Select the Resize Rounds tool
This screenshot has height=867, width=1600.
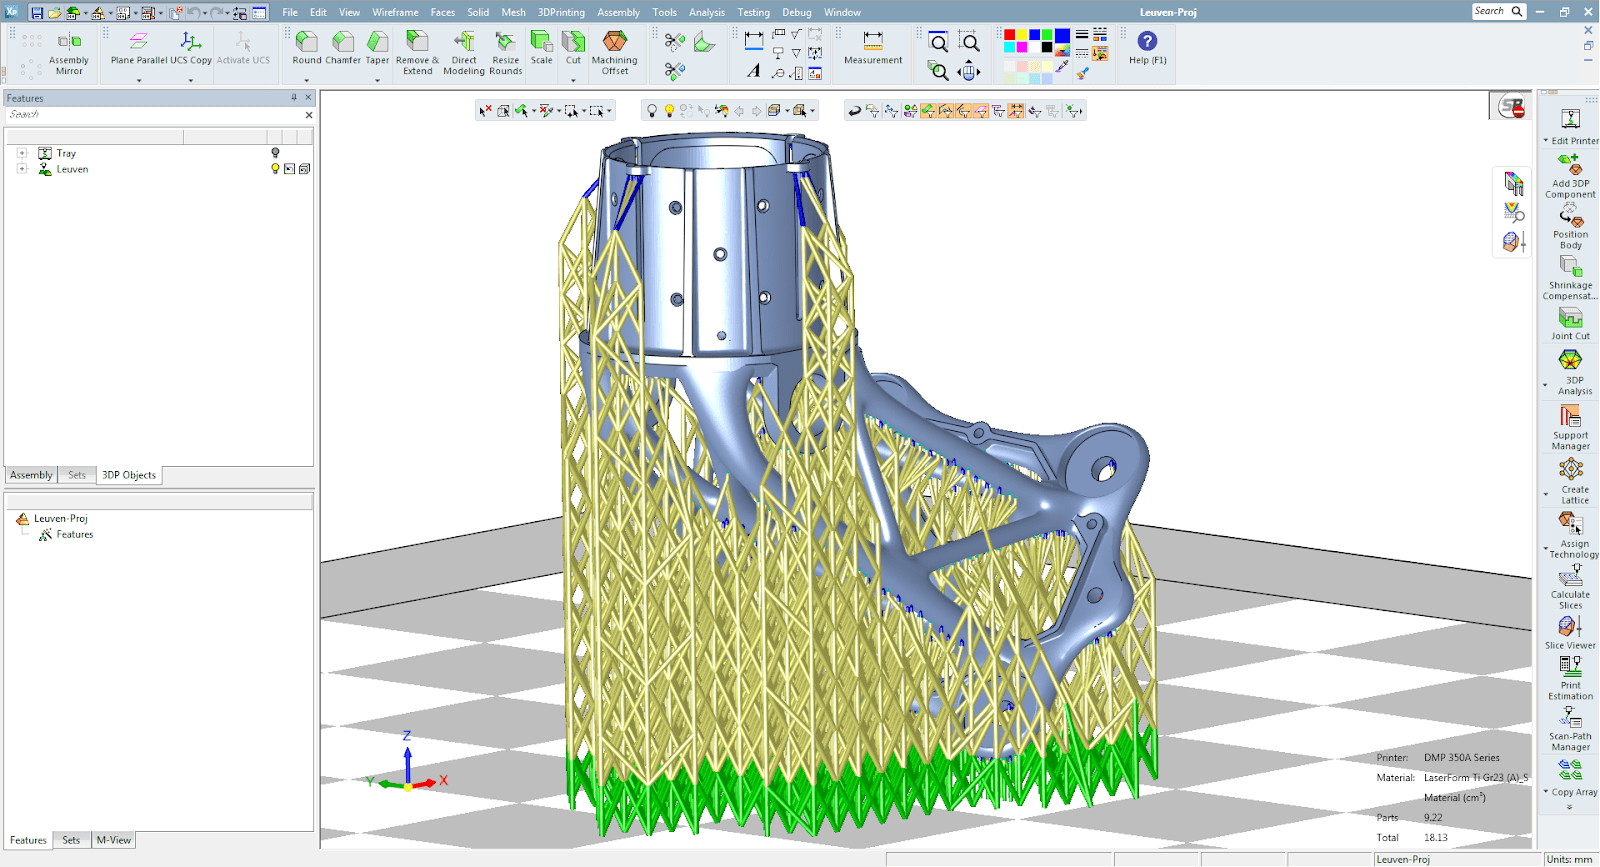click(x=506, y=53)
